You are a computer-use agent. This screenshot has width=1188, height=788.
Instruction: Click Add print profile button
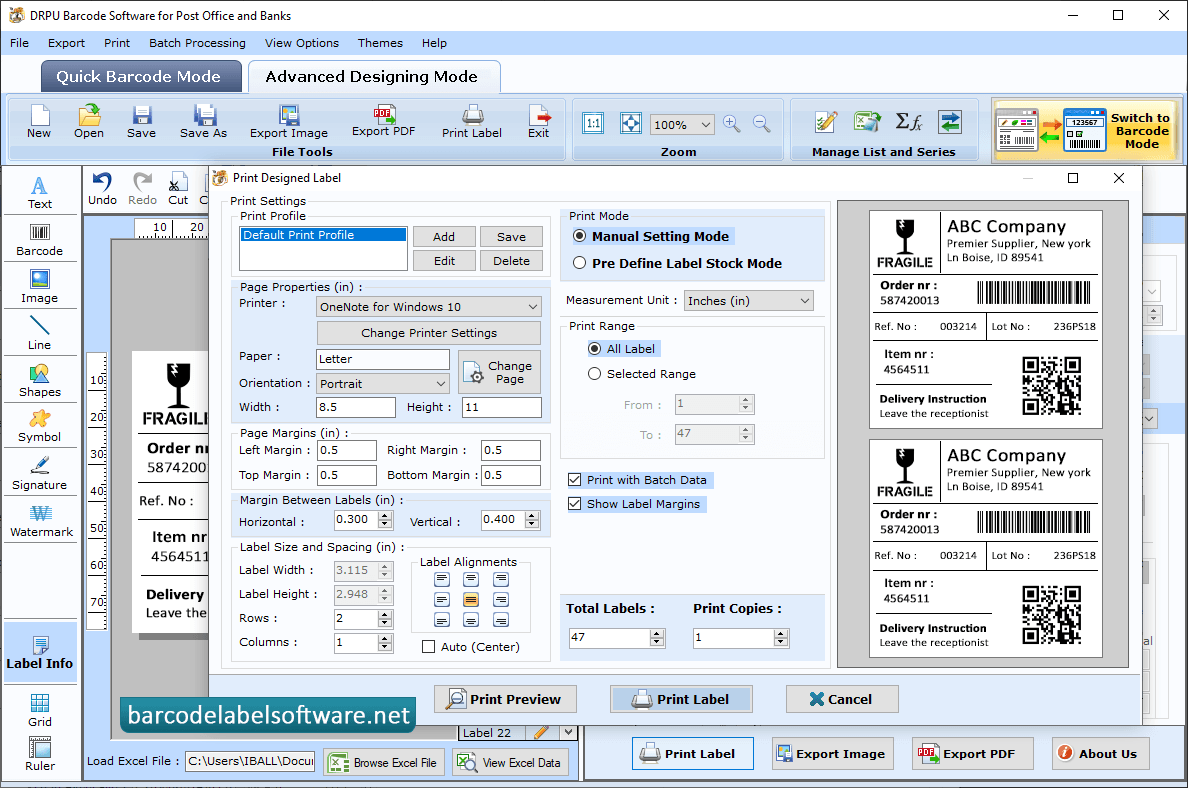point(444,236)
